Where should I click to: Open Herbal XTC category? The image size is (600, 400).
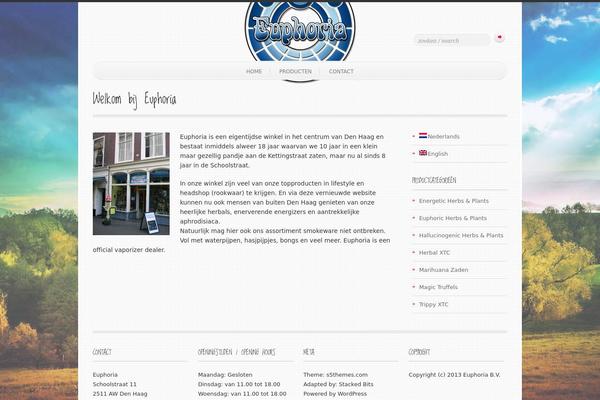[x=434, y=253]
